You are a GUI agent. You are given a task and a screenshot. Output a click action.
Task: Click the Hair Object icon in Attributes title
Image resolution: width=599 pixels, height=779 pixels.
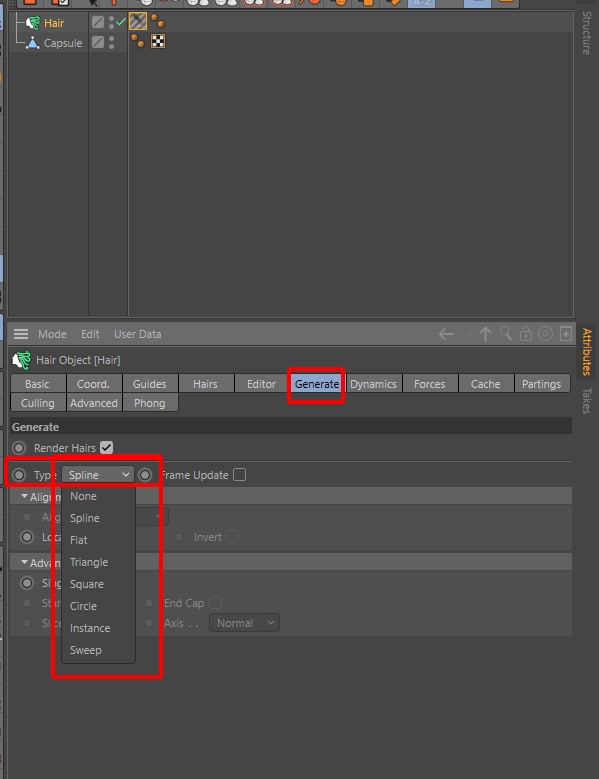pos(21,360)
